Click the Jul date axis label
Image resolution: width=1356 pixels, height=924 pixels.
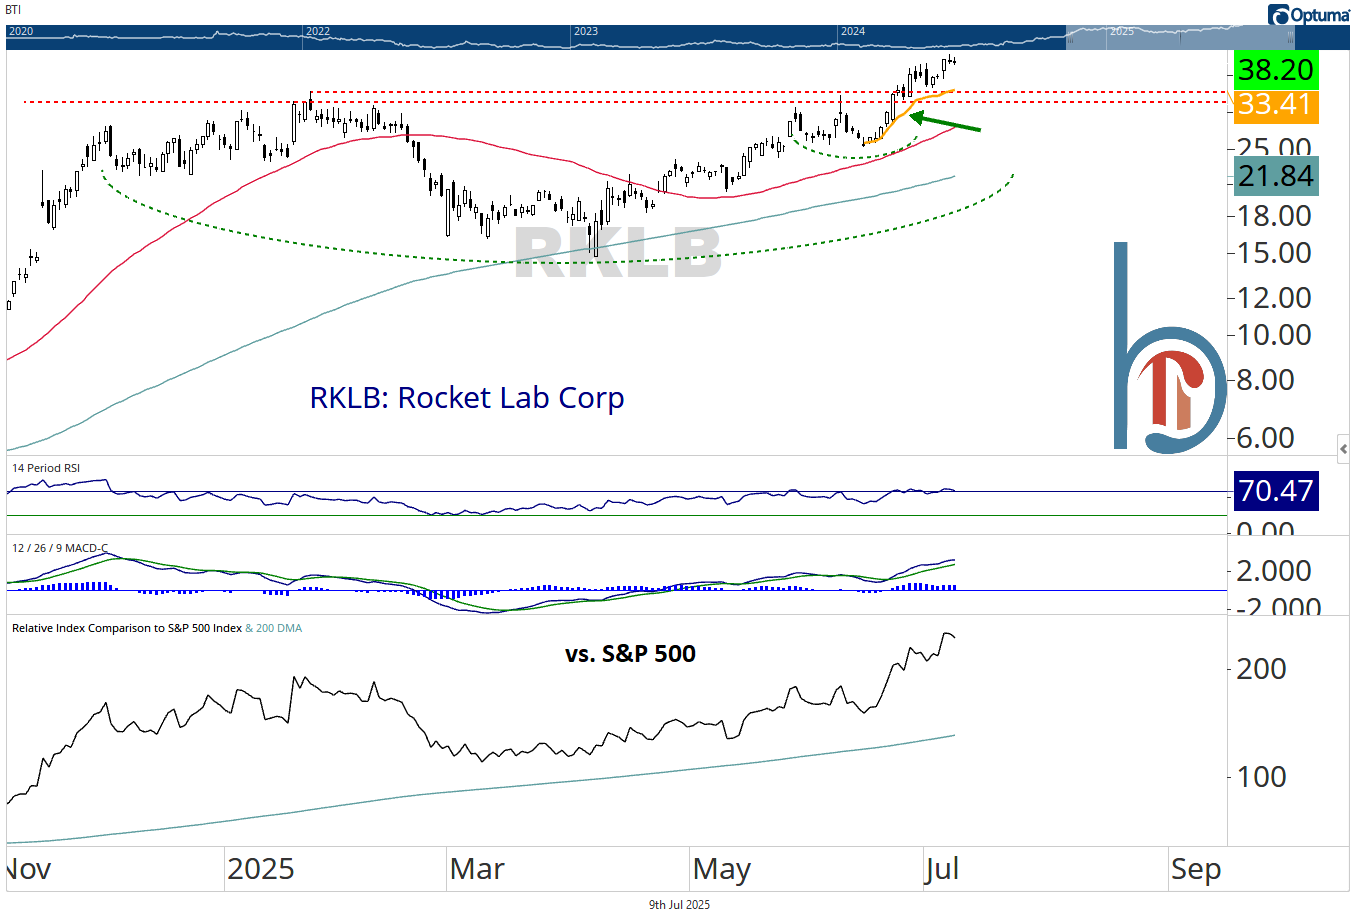click(942, 869)
